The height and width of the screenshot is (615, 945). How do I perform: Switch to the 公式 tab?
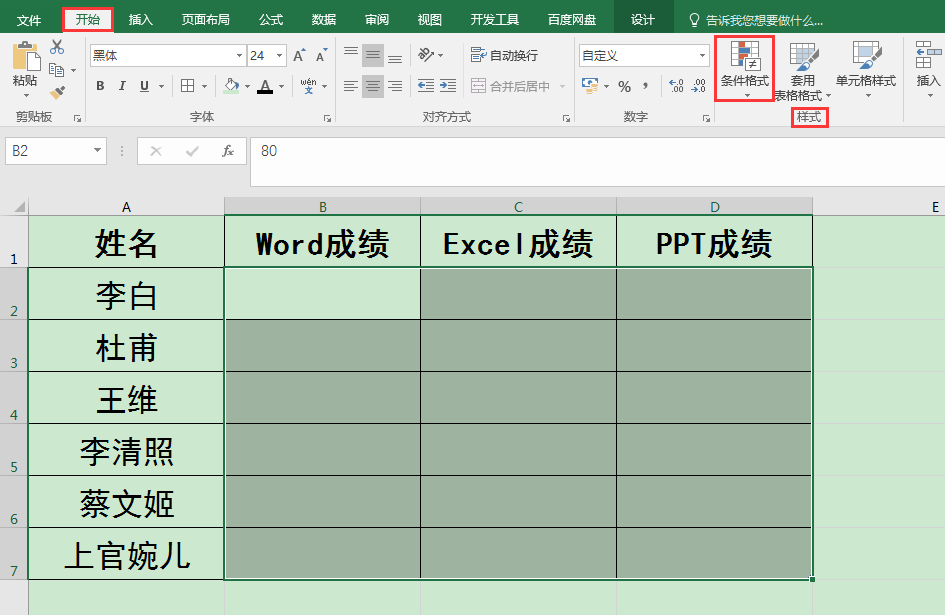pos(271,20)
